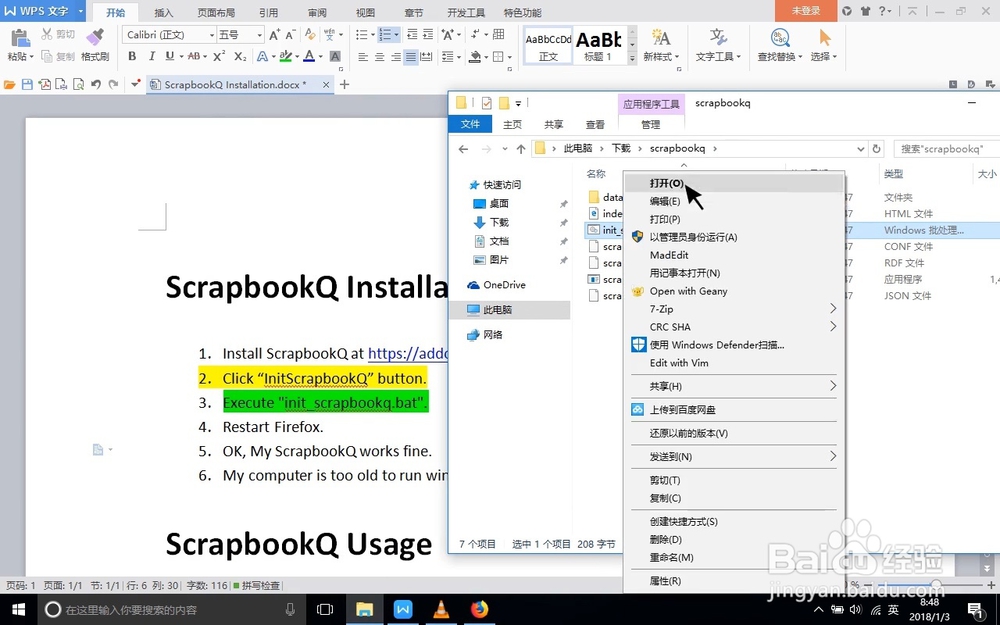The width and height of the screenshot is (1000, 625).
Task: Click the Windows Start button
Action: (x=18, y=610)
